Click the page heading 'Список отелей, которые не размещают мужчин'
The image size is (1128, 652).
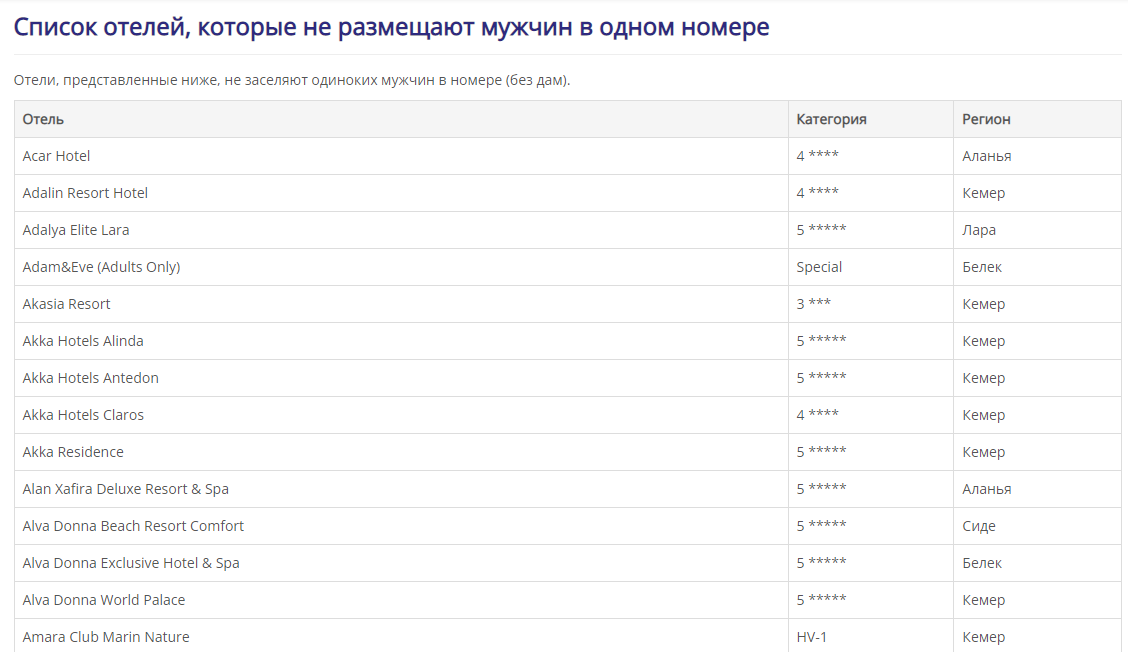[x=391, y=27]
